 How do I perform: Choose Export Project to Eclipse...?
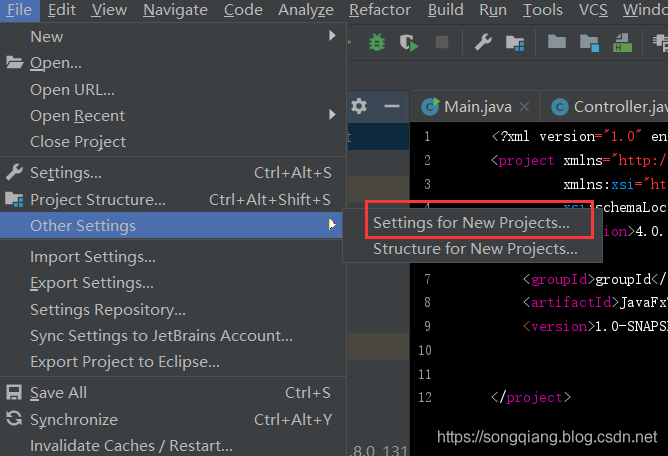173,362
